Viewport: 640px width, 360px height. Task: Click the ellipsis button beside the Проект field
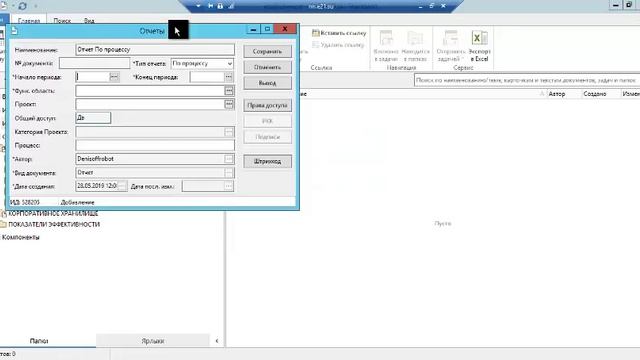click(x=229, y=104)
